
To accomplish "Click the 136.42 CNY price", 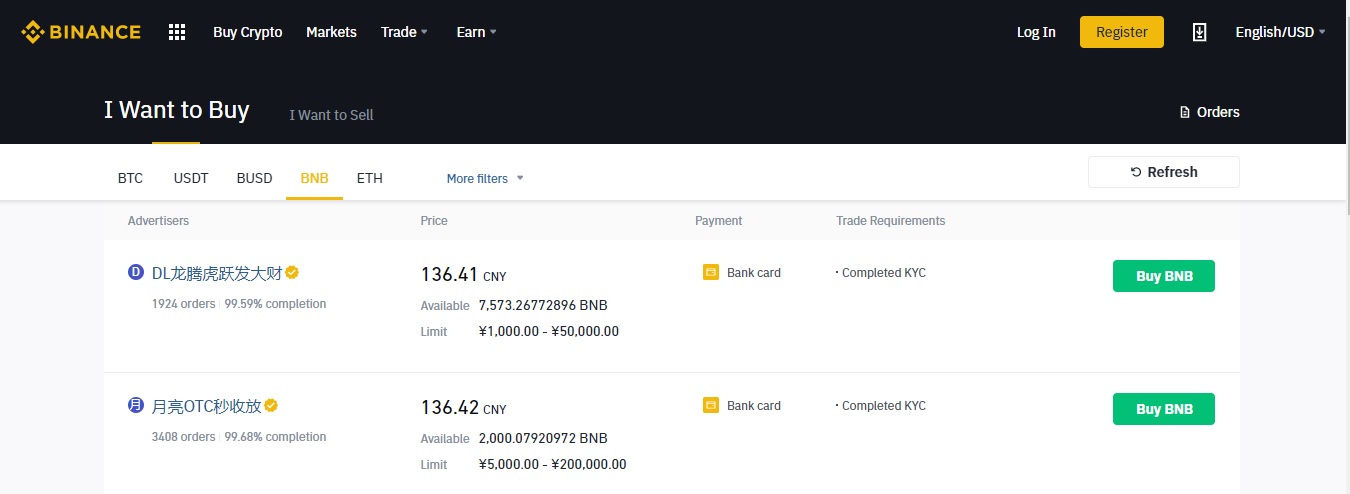I will 464,408.
